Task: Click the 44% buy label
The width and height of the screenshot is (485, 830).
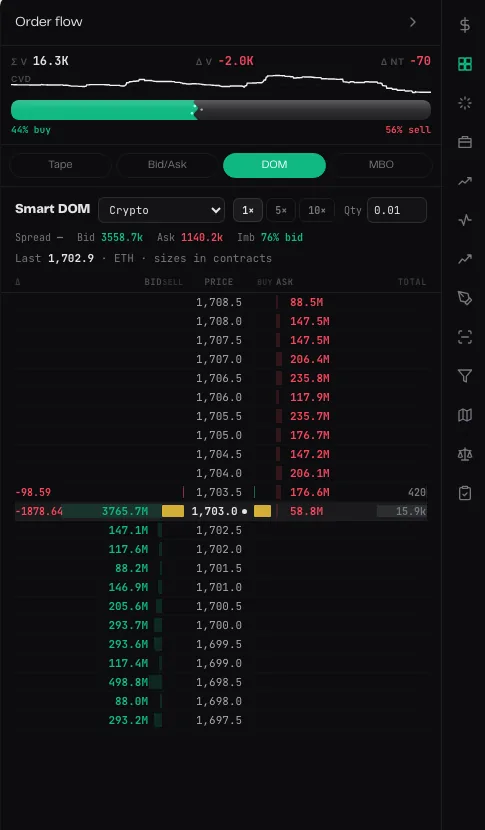Action: coord(31,130)
